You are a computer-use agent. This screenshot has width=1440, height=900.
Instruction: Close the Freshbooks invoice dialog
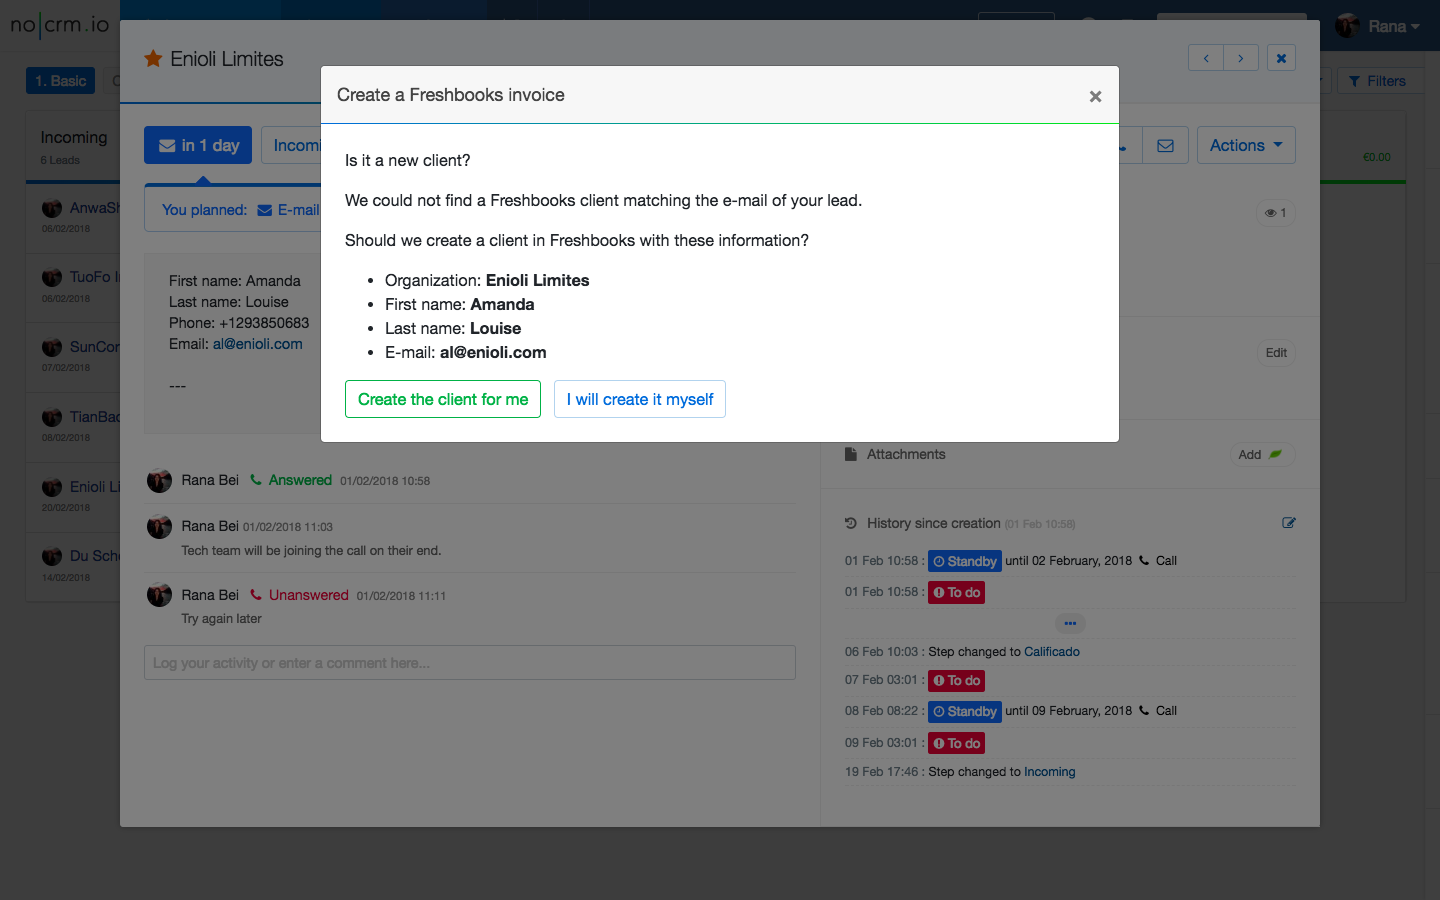click(1095, 96)
